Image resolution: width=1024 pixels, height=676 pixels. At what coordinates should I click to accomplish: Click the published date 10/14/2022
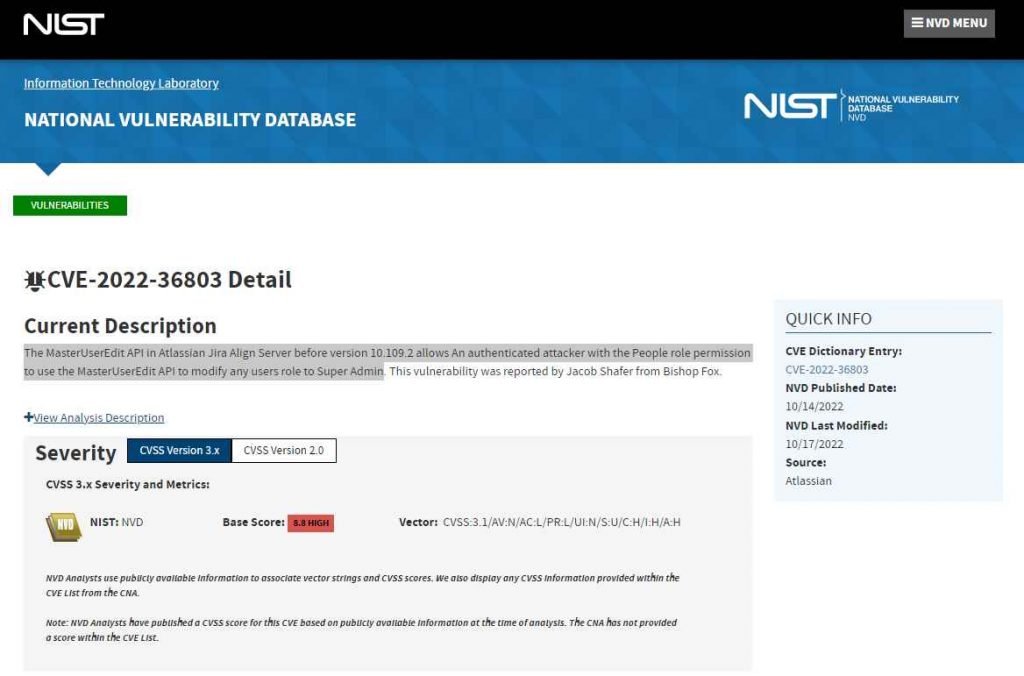814,406
